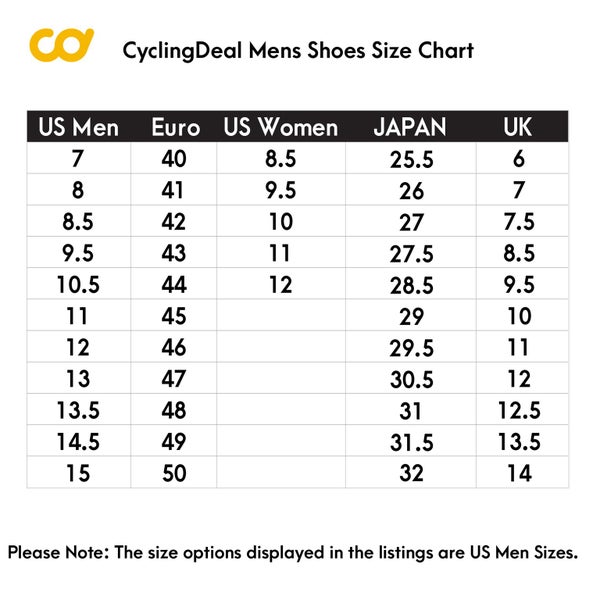Click US Men size 14.5 cell
Viewport: 600px width, 600px height.
pyautogui.click(x=78, y=443)
